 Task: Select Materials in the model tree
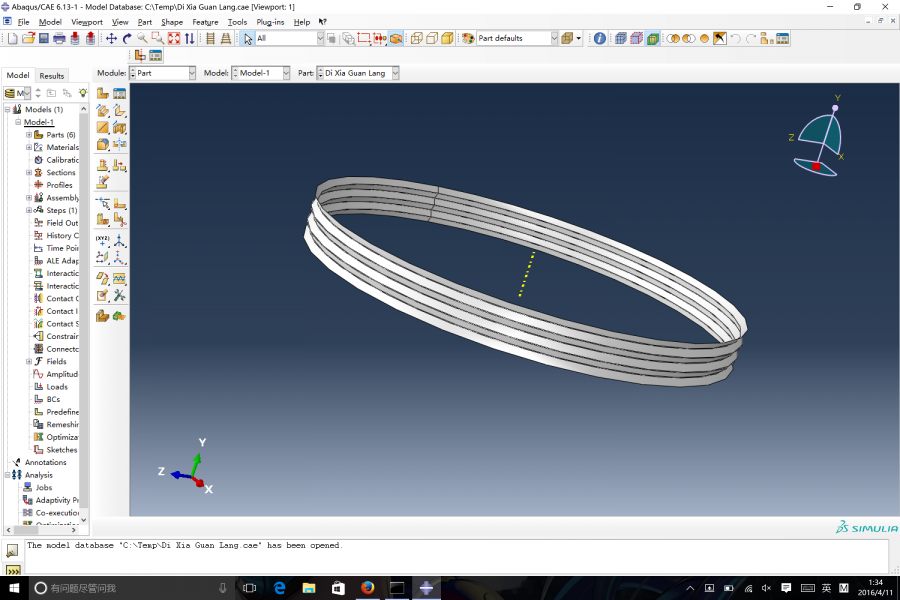click(62, 147)
